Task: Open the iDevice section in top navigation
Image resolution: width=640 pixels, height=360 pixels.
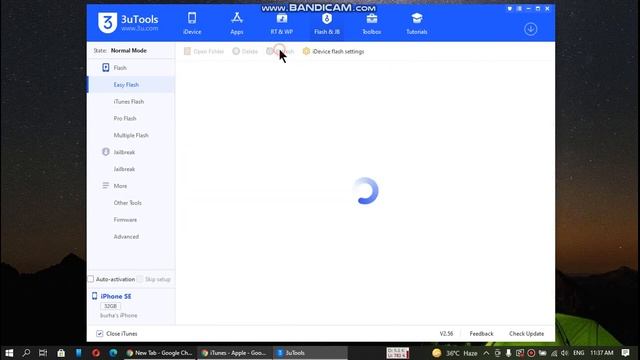Action: coord(192,24)
